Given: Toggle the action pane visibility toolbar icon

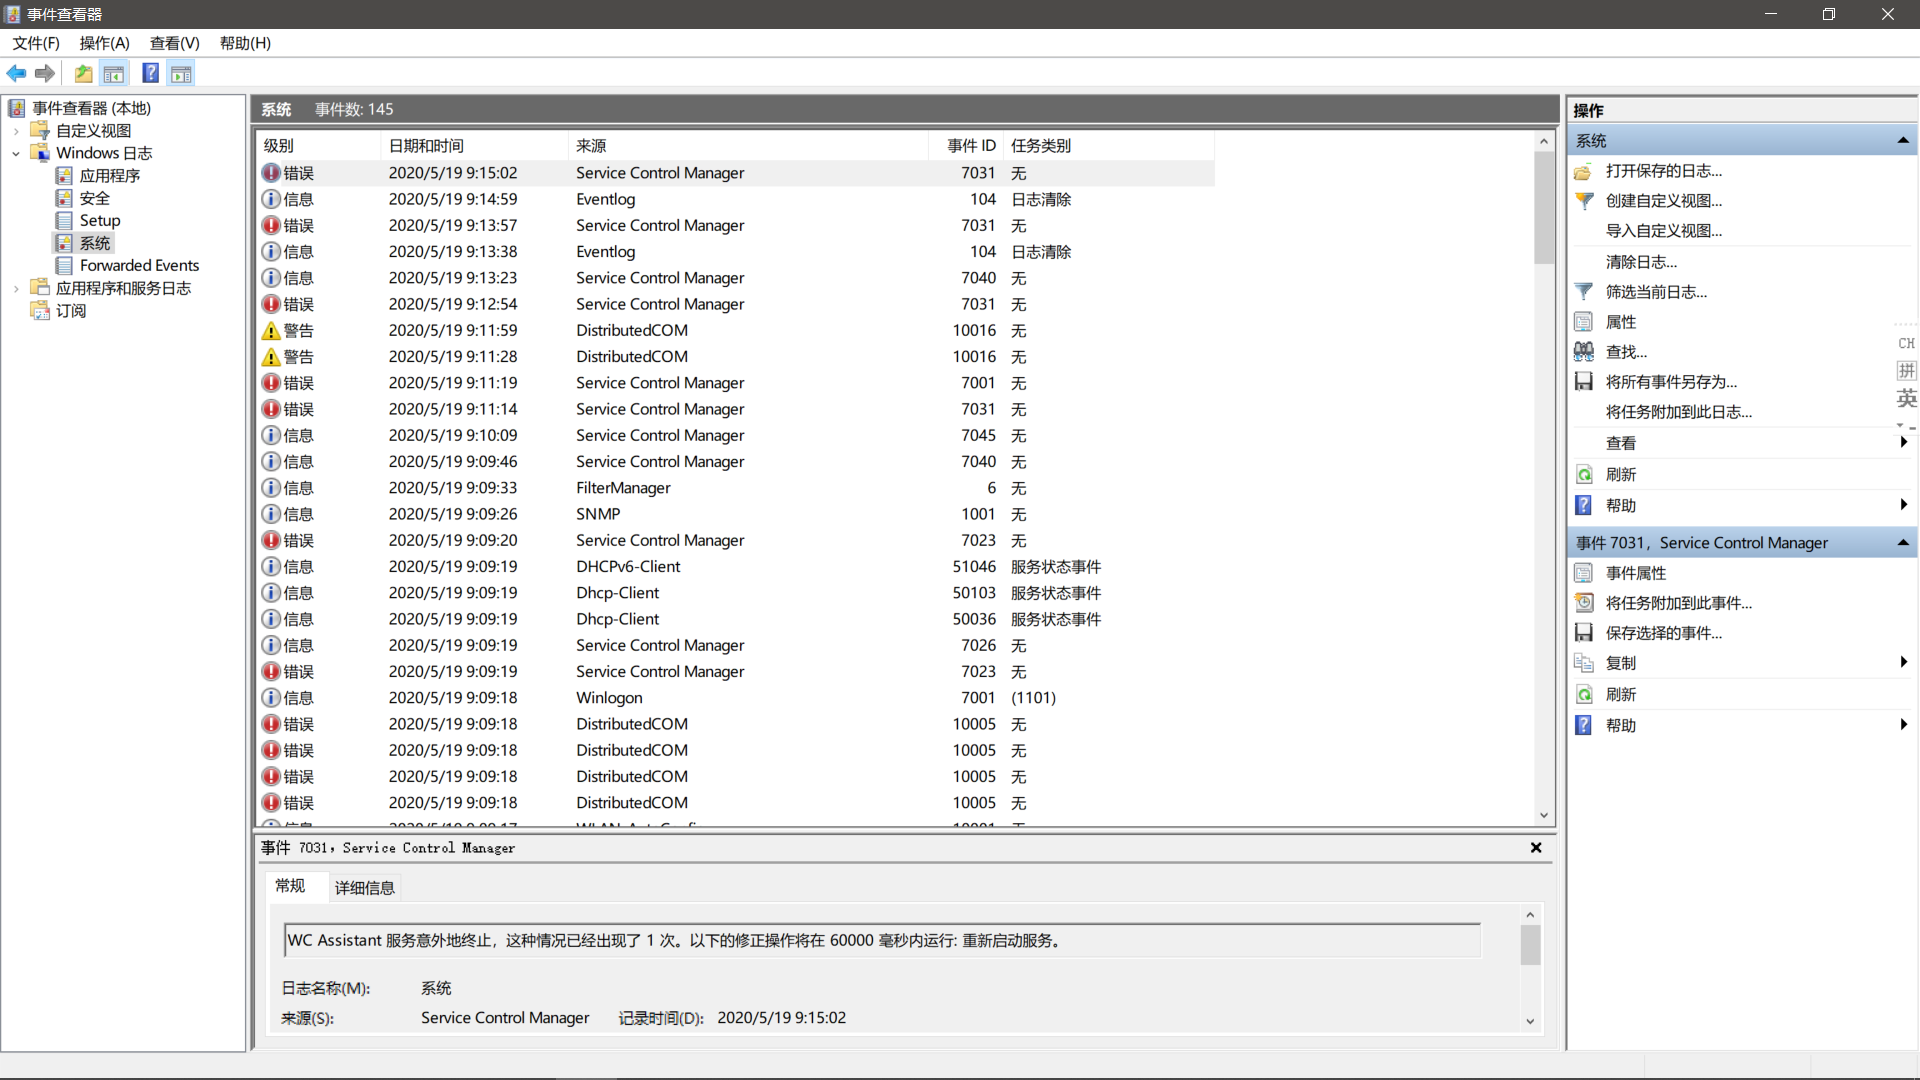Looking at the screenshot, I should point(181,73).
